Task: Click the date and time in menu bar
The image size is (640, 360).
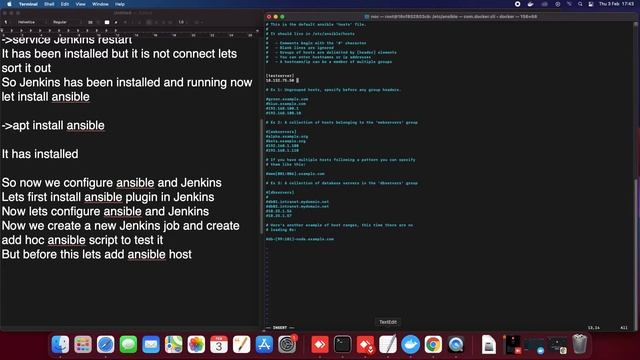Action: [616, 4]
